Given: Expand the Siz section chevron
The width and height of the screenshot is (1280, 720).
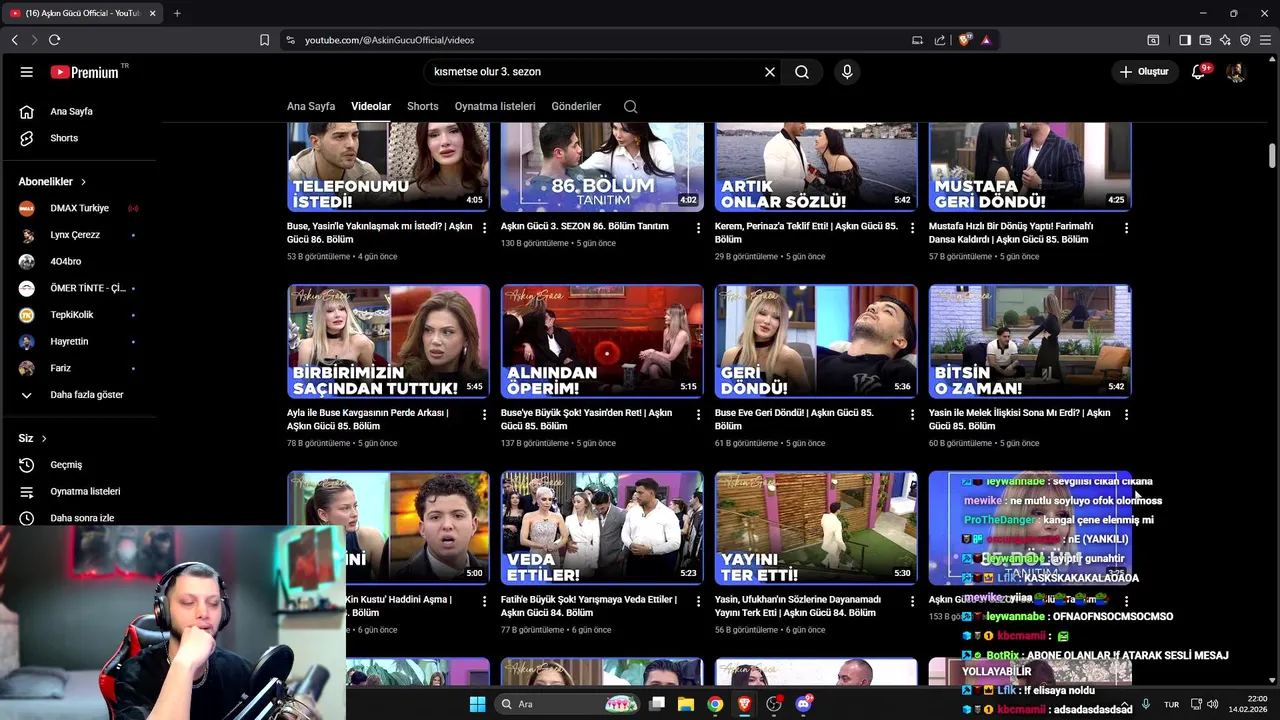Looking at the screenshot, I should pos(44,438).
